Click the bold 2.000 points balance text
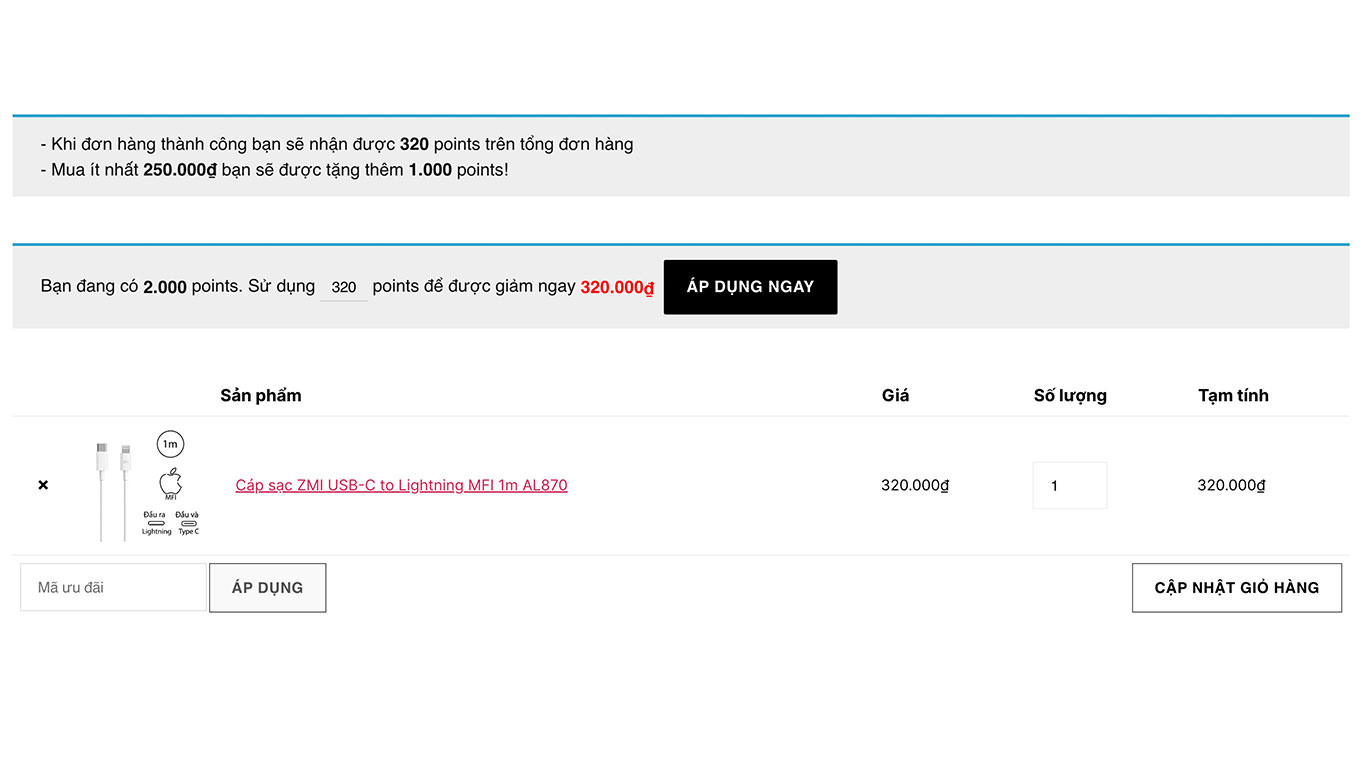 (x=167, y=286)
